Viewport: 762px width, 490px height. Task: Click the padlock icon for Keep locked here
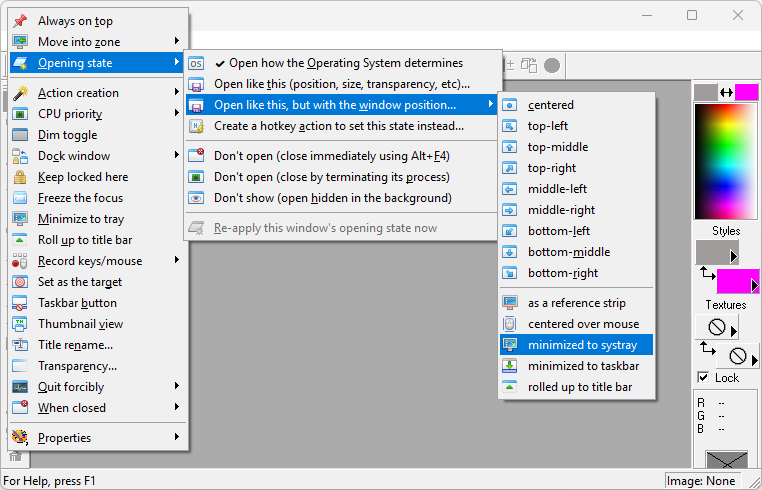pos(20,177)
